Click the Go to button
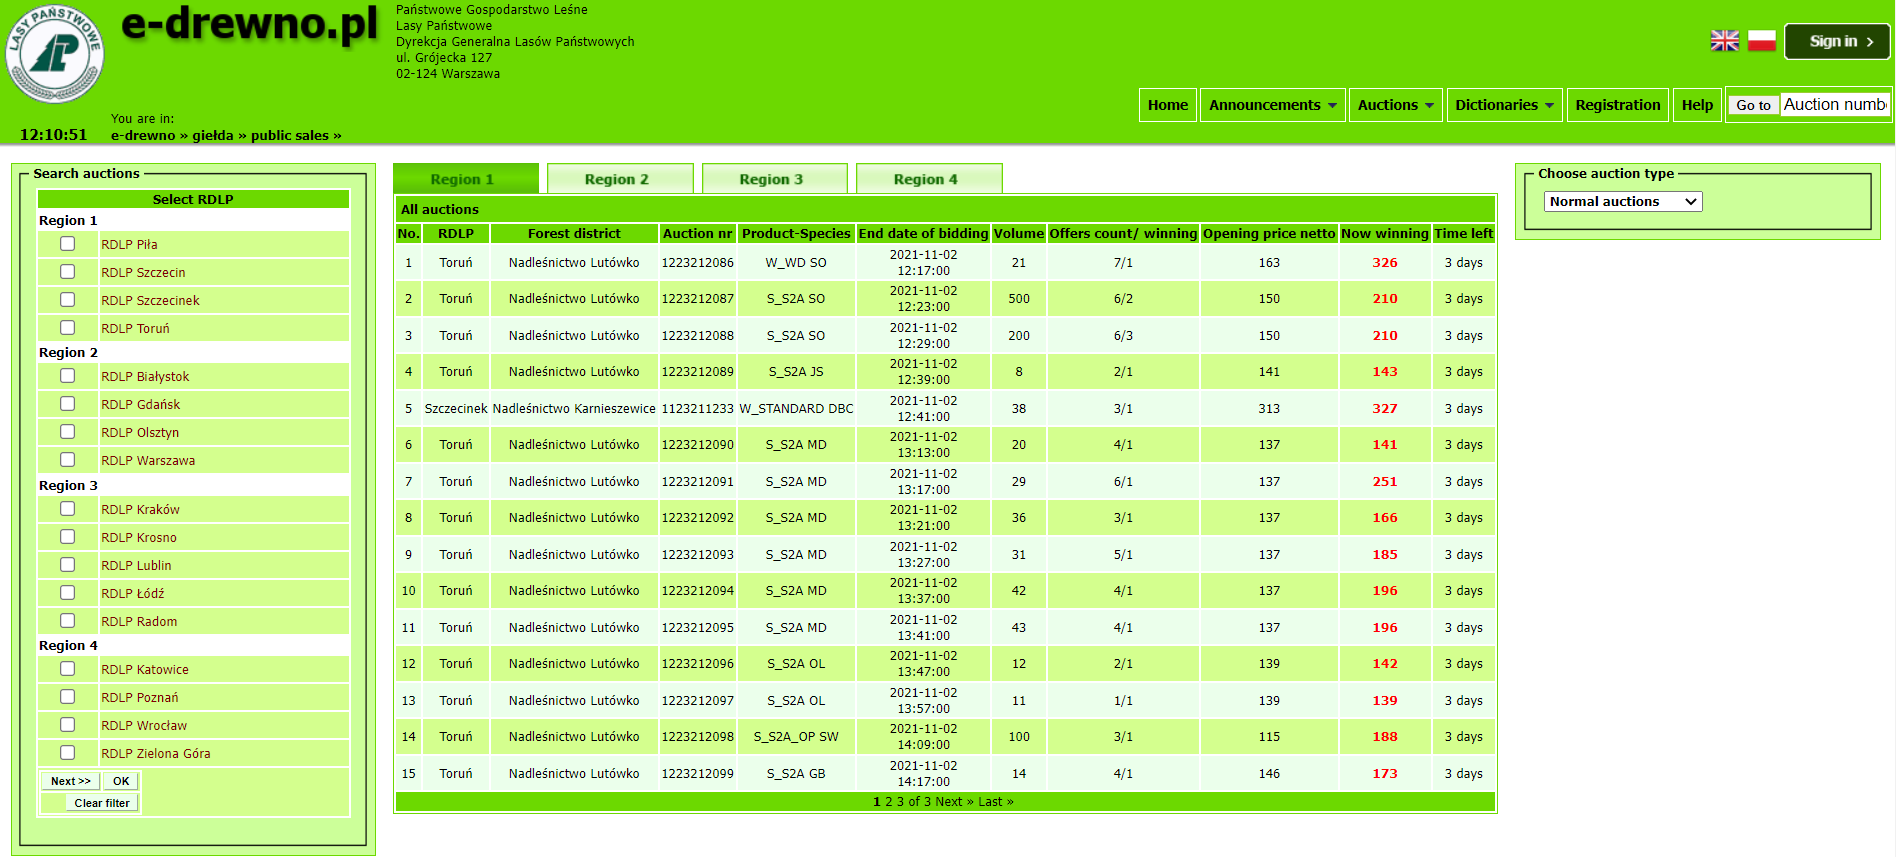The height and width of the screenshot is (857, 1896). [x=1753, y=105]
